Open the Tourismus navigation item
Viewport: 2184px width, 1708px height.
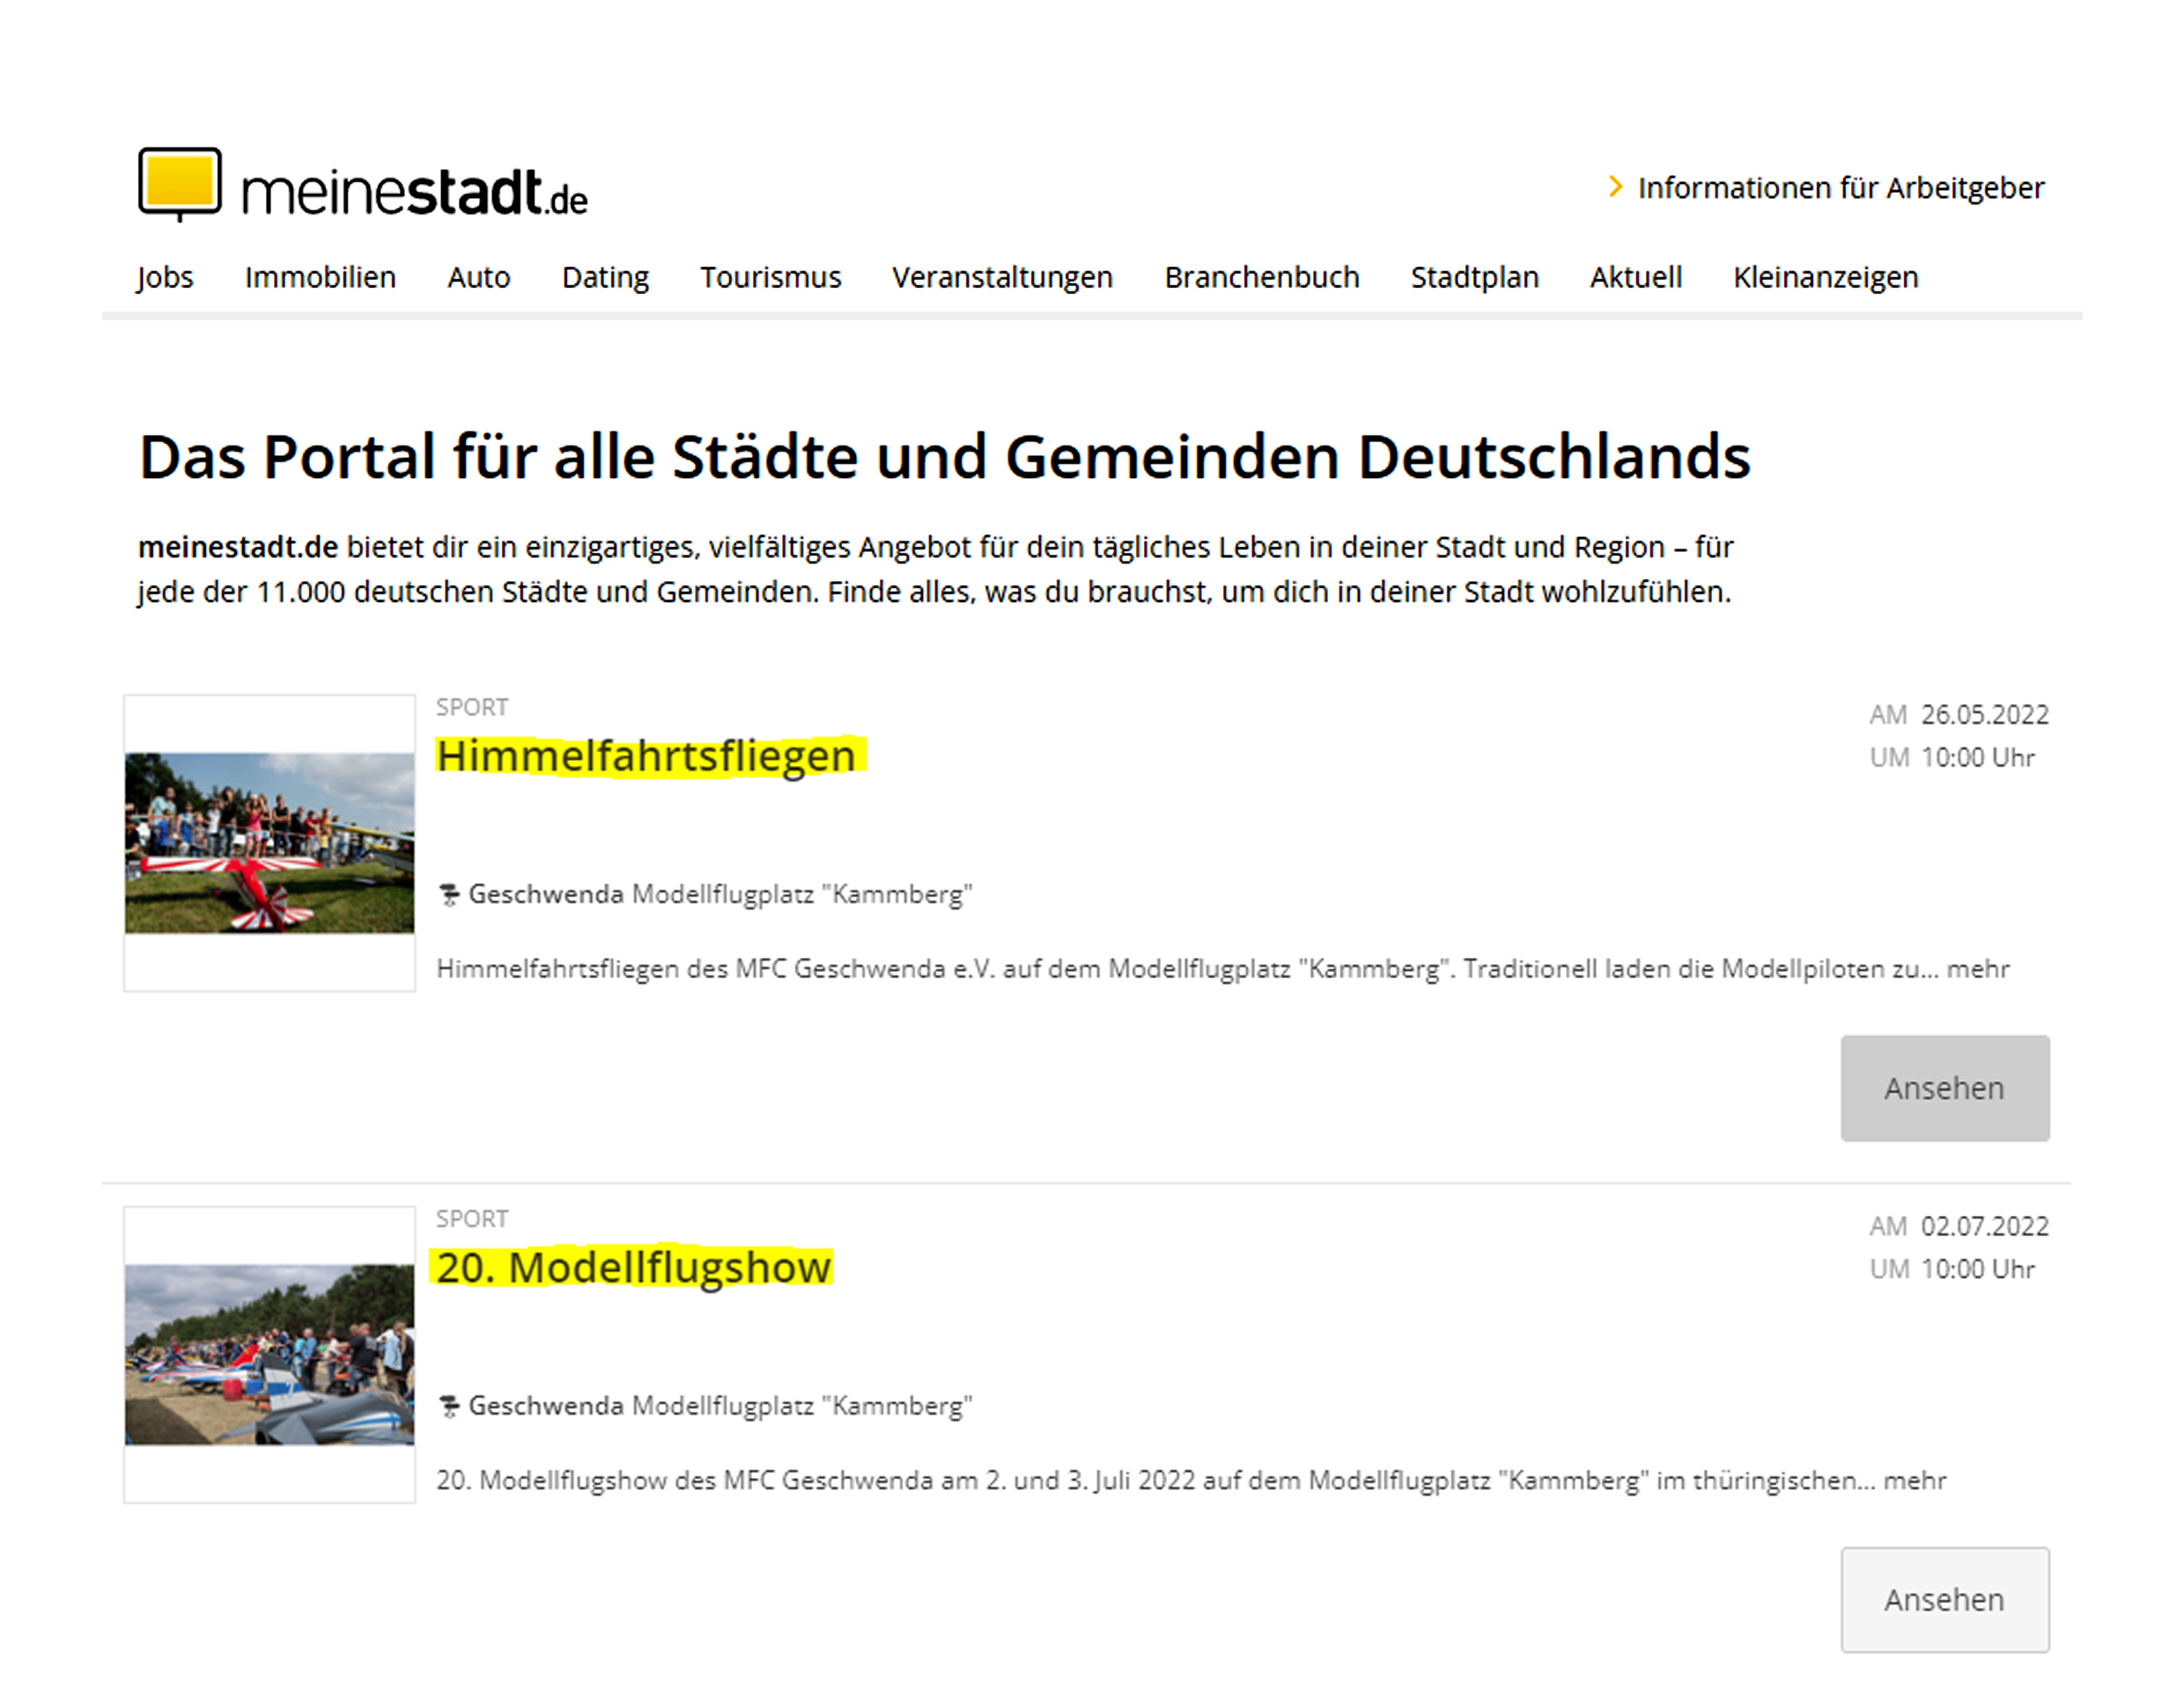coord(770,277)
